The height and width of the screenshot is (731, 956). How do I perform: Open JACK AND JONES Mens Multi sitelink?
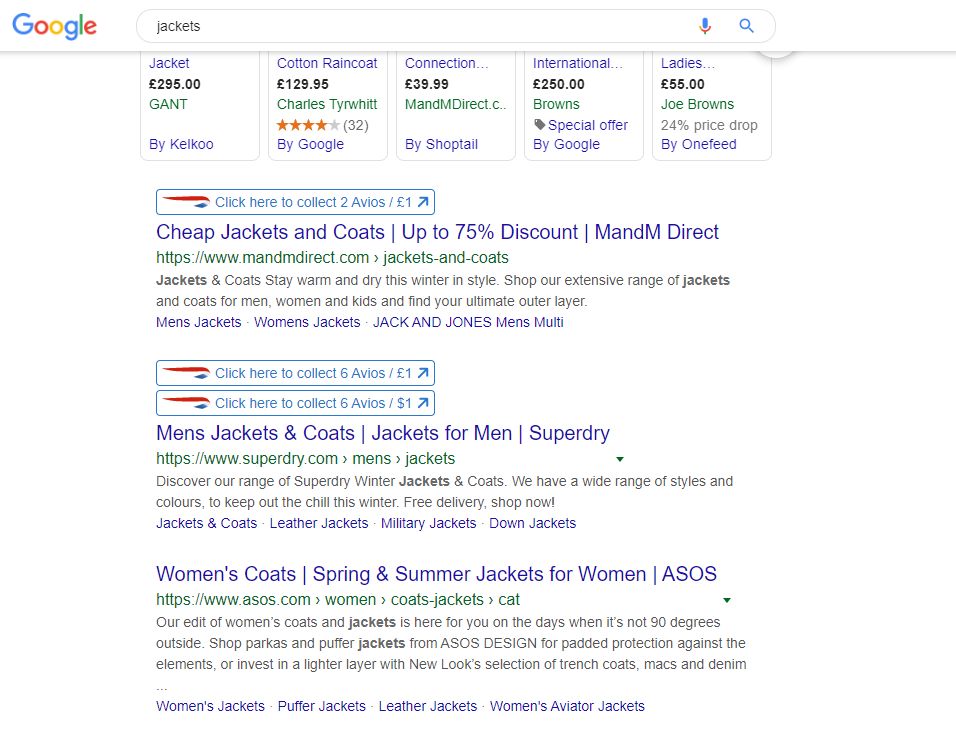[x=468, y=323]
